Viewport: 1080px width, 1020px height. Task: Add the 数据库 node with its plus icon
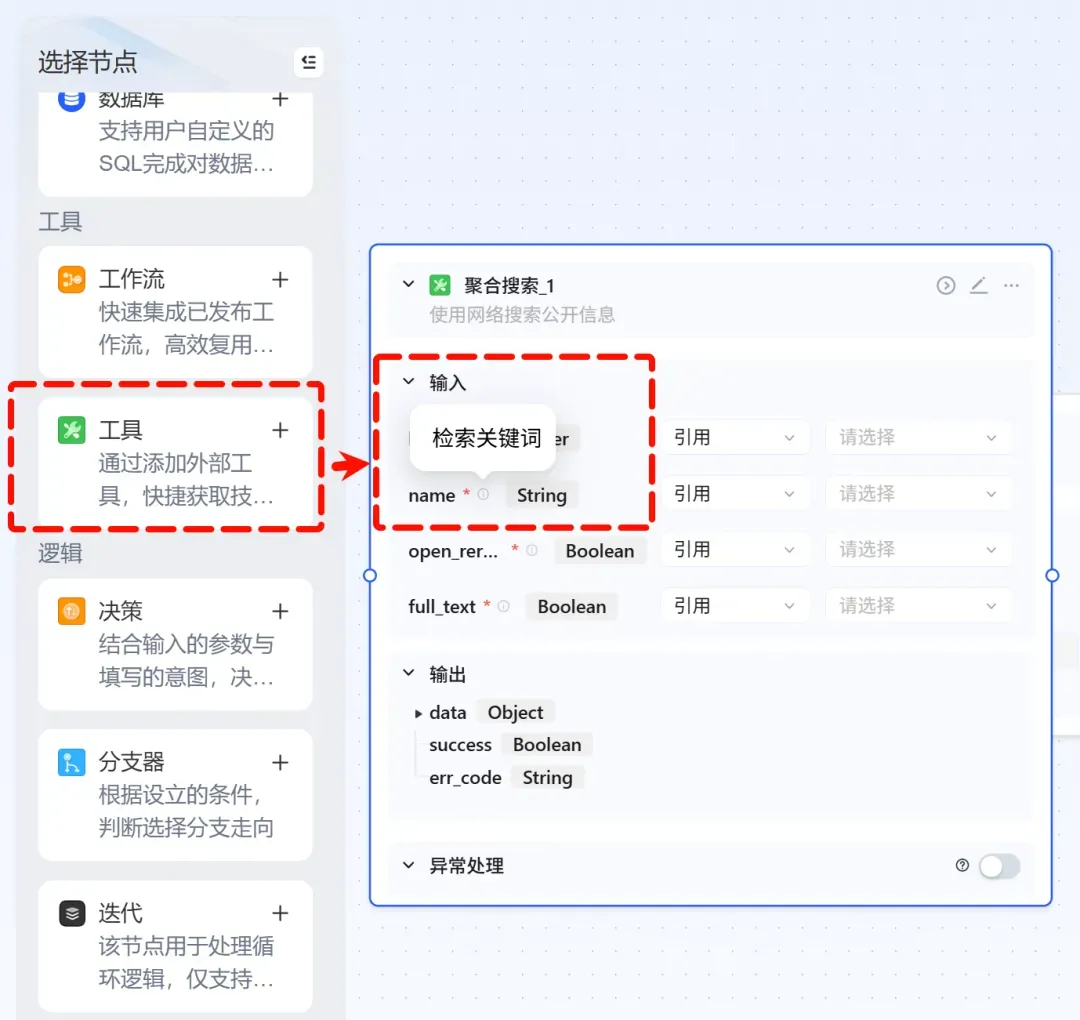coord(280,99)
